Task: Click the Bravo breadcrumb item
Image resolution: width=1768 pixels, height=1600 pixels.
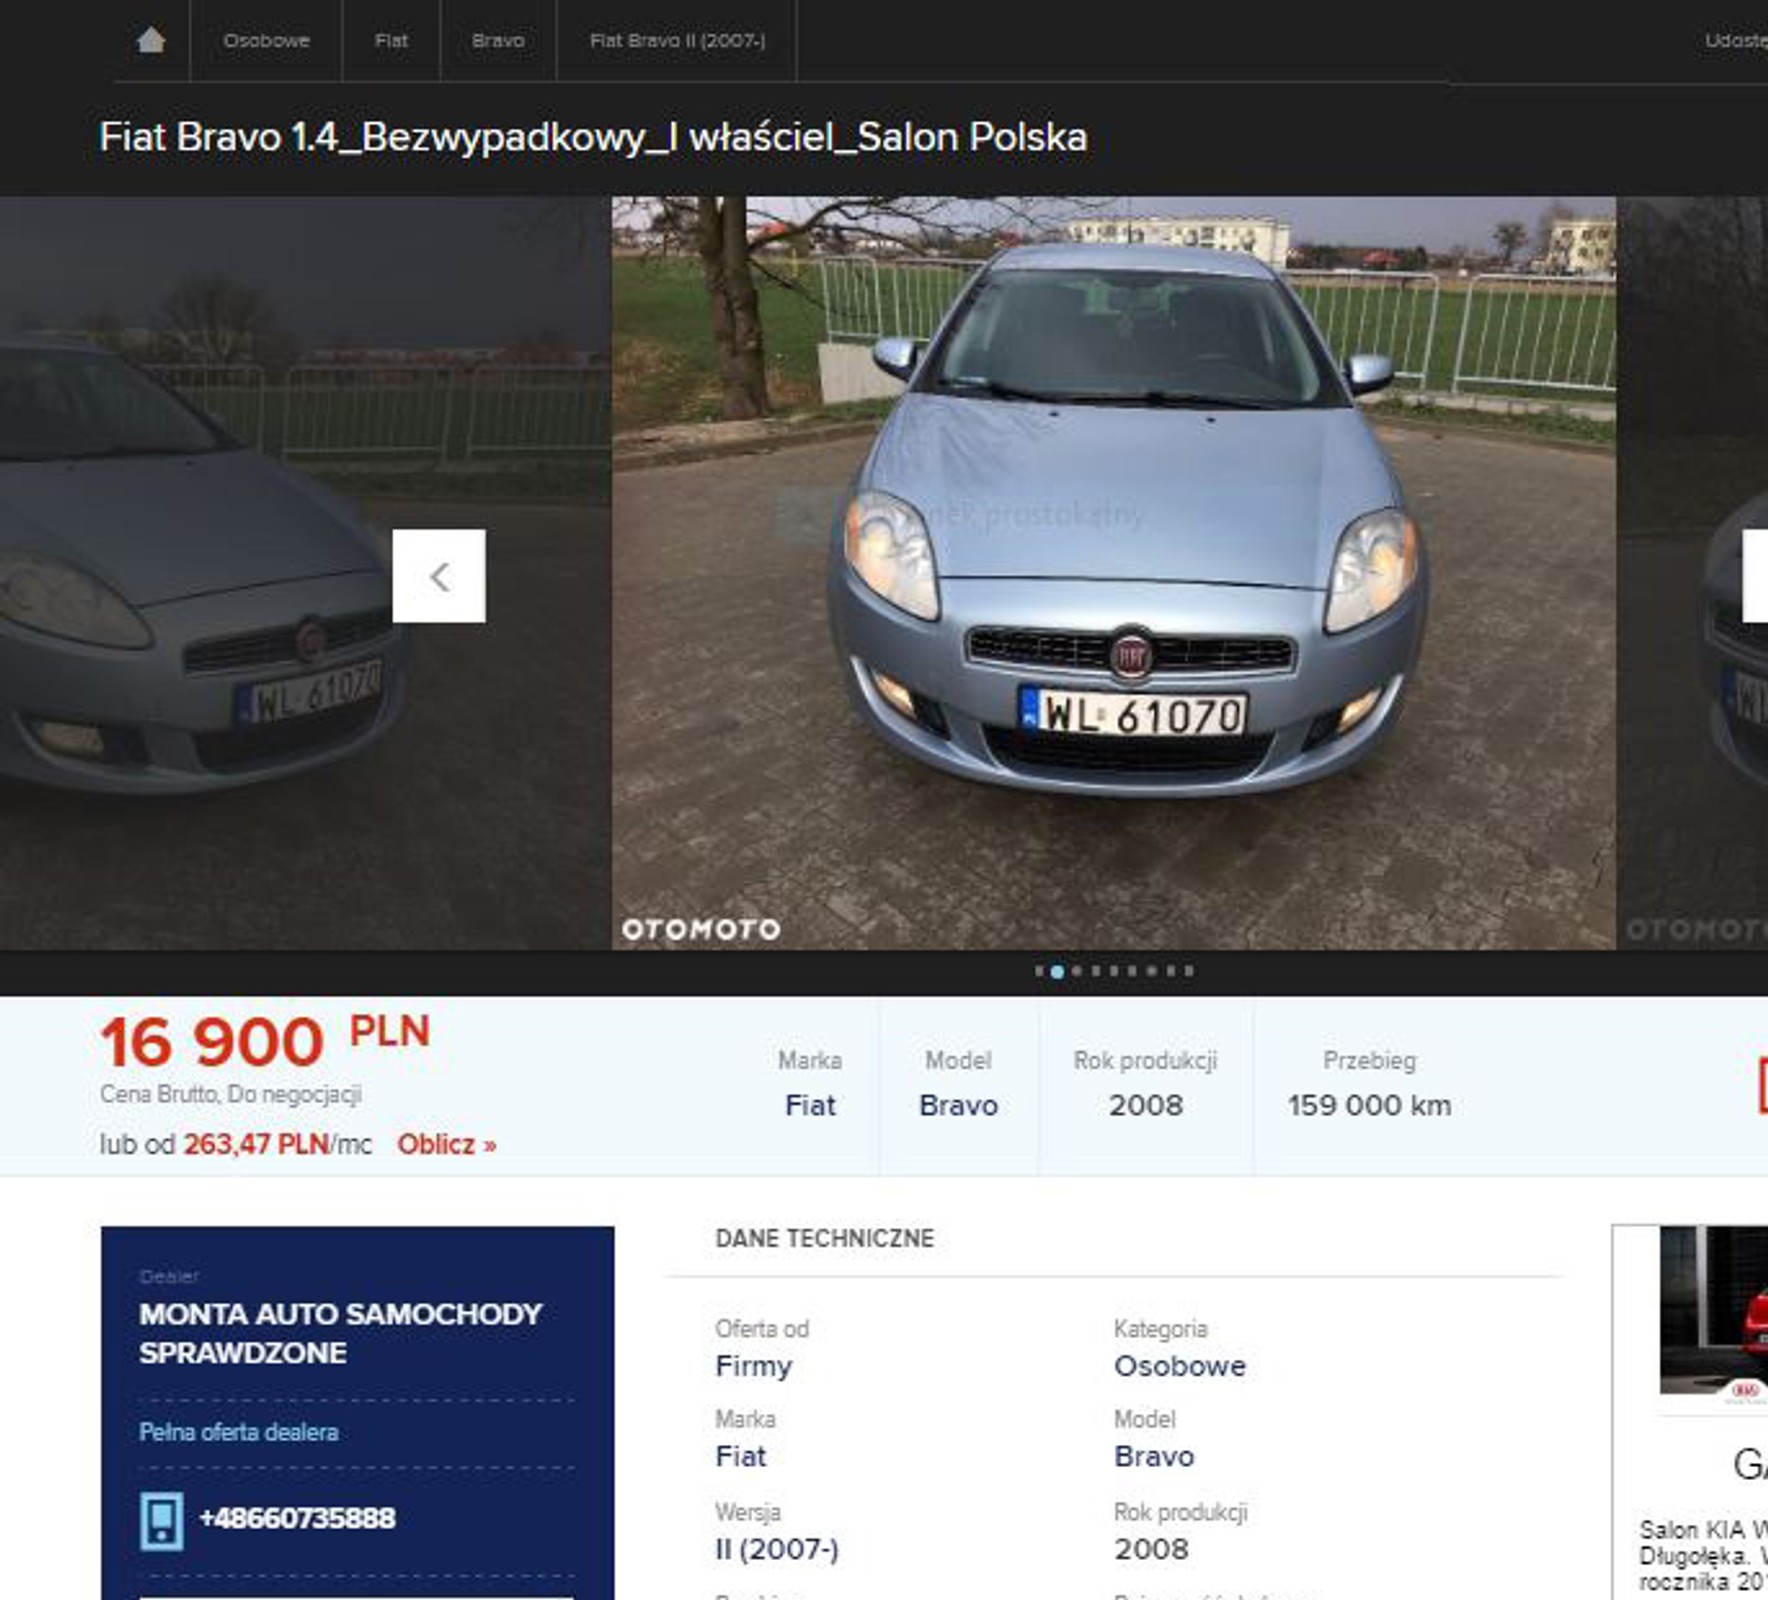Action: pos(497,41)
